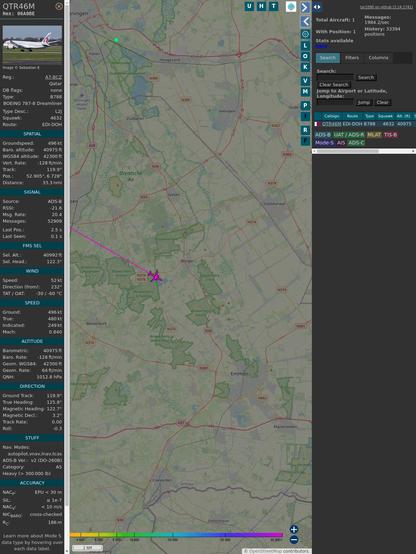This screenshot has width=416, height=554.
Task: Toggle the H map button
Action: [262, 6]
